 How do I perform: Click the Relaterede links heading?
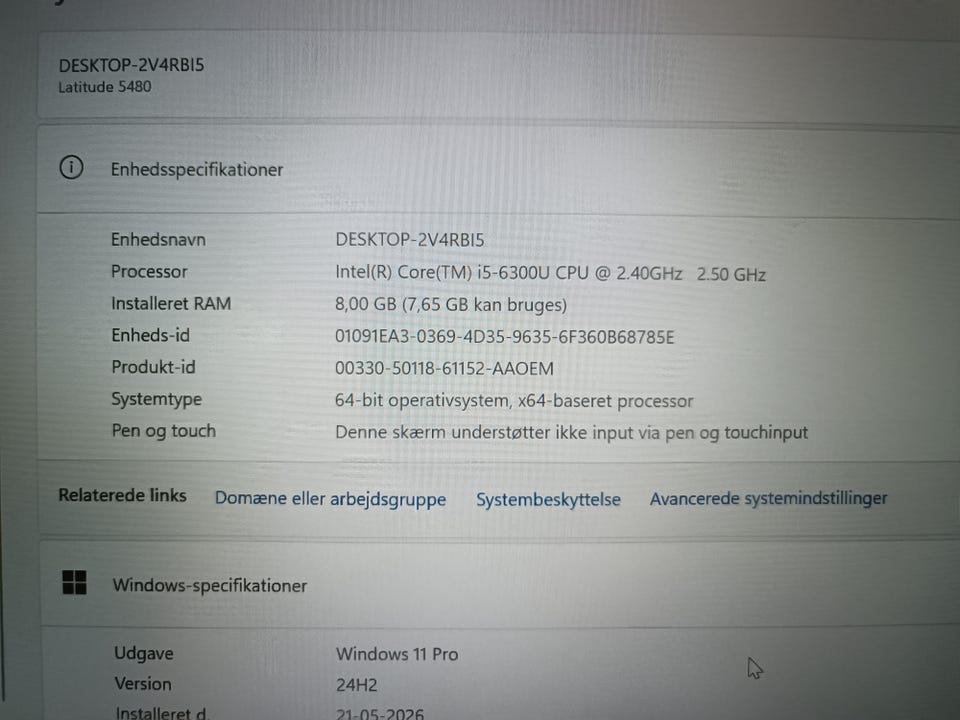(x=122, y=495)
